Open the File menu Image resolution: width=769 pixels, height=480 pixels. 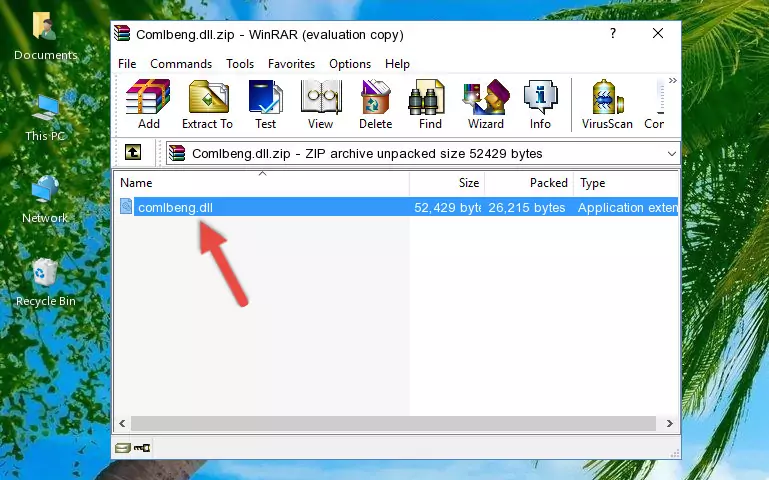[127, 64]
